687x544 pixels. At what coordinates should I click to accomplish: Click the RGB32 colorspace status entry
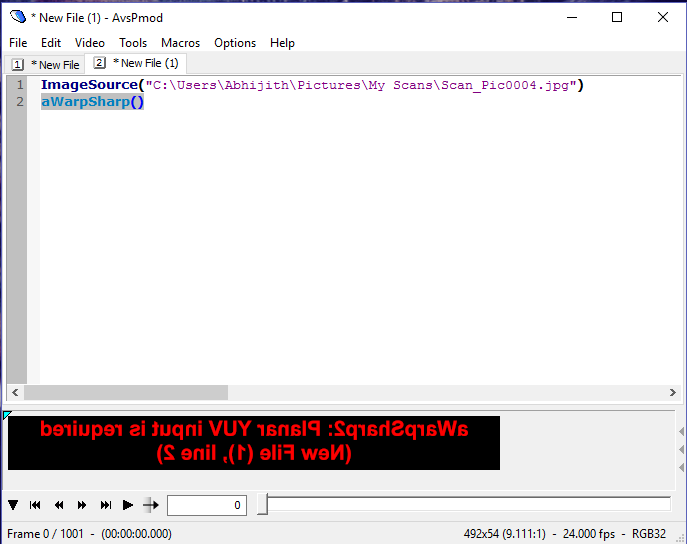(649, 534)
